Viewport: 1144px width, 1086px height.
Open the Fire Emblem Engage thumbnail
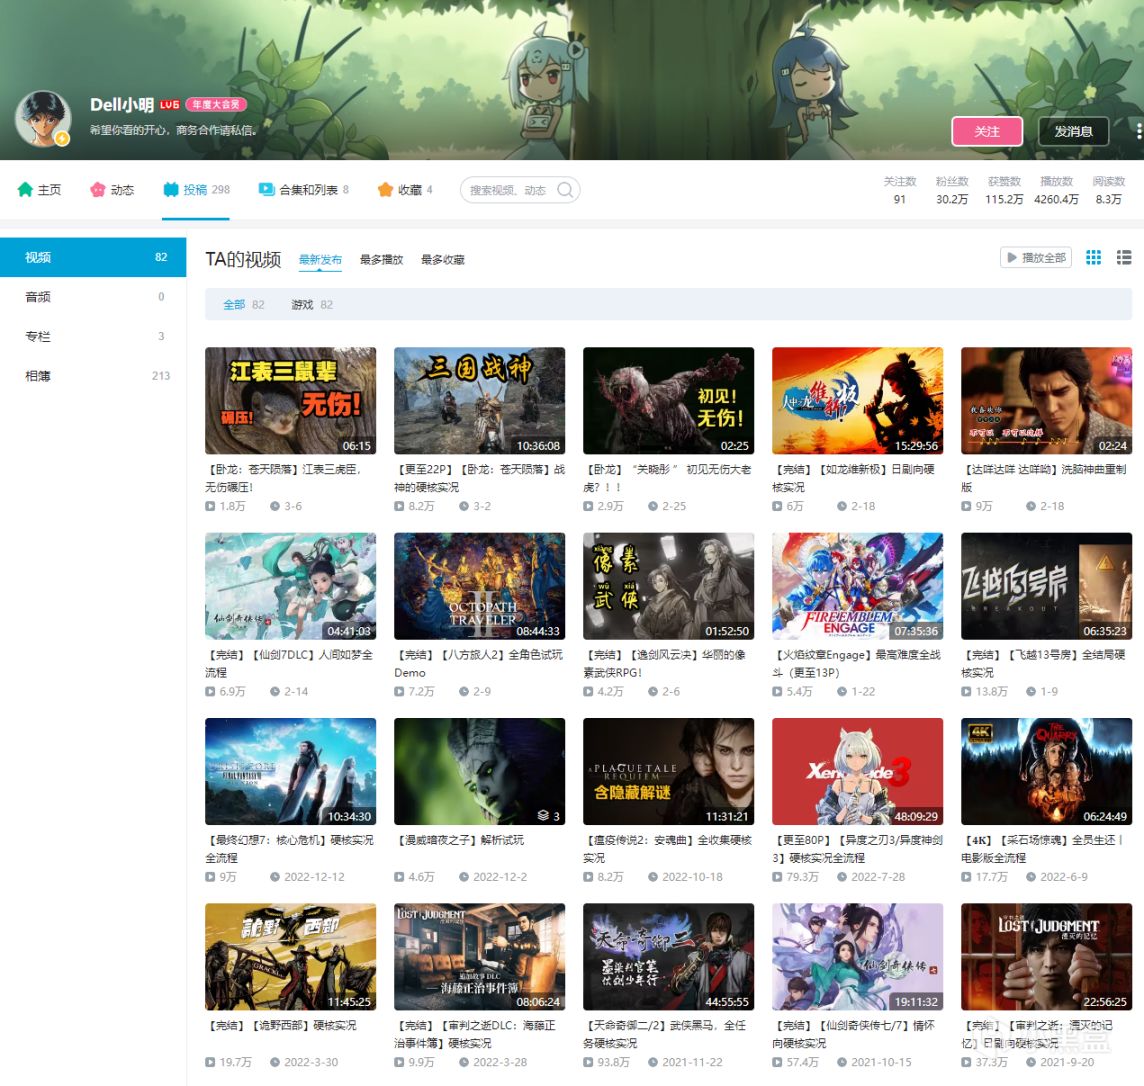[857, 586]
